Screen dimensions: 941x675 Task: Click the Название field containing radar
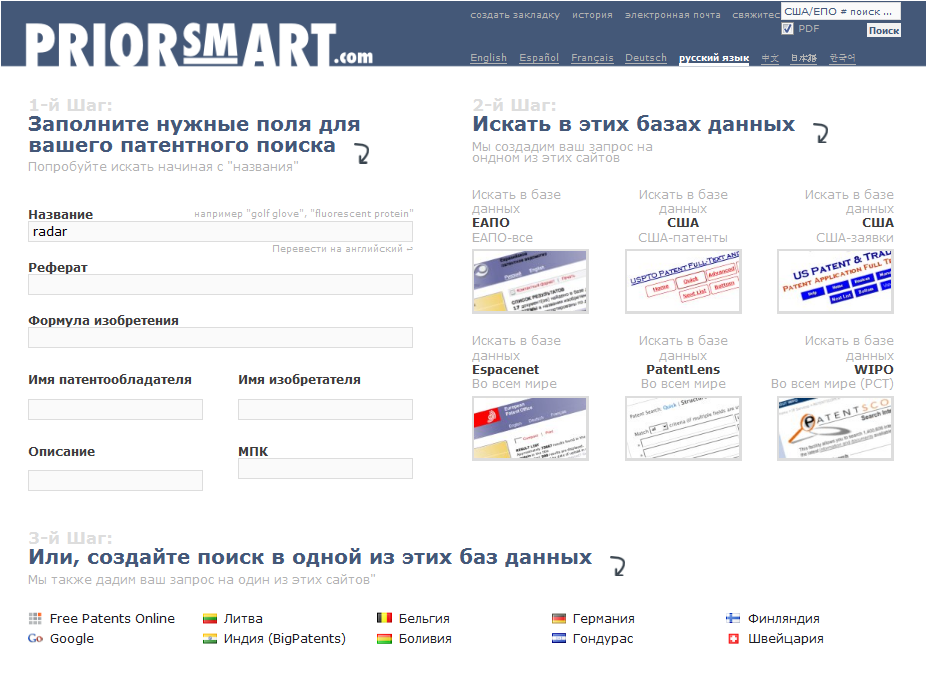pos(220,232)
